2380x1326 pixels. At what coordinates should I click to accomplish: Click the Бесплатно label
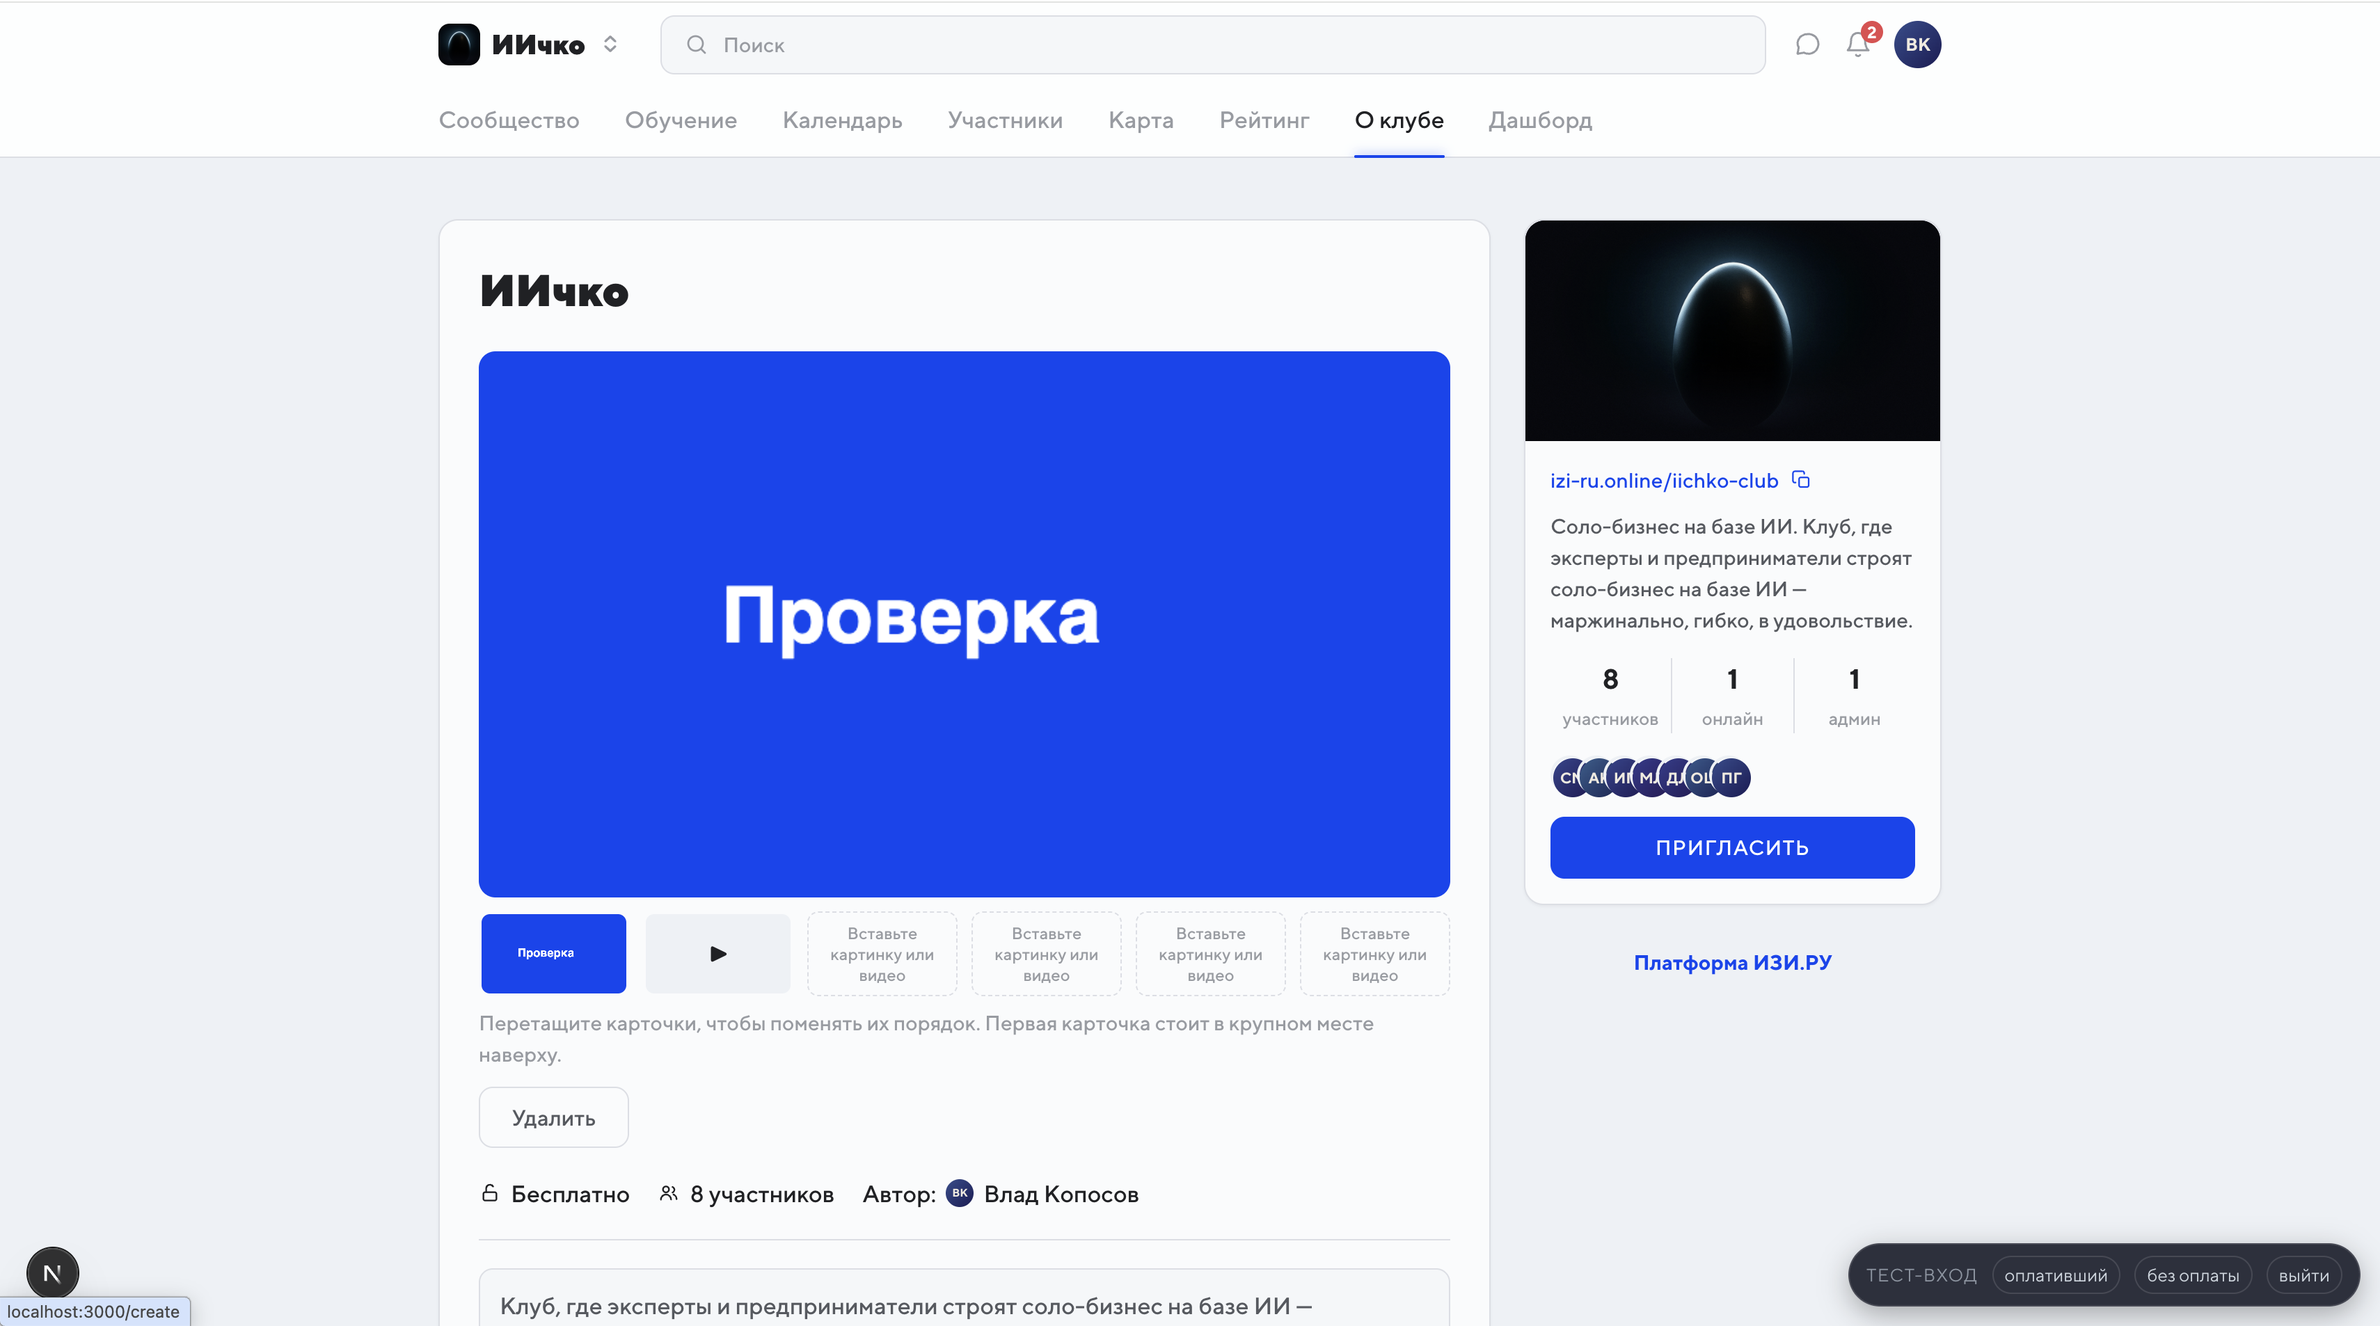[570, 1194]
